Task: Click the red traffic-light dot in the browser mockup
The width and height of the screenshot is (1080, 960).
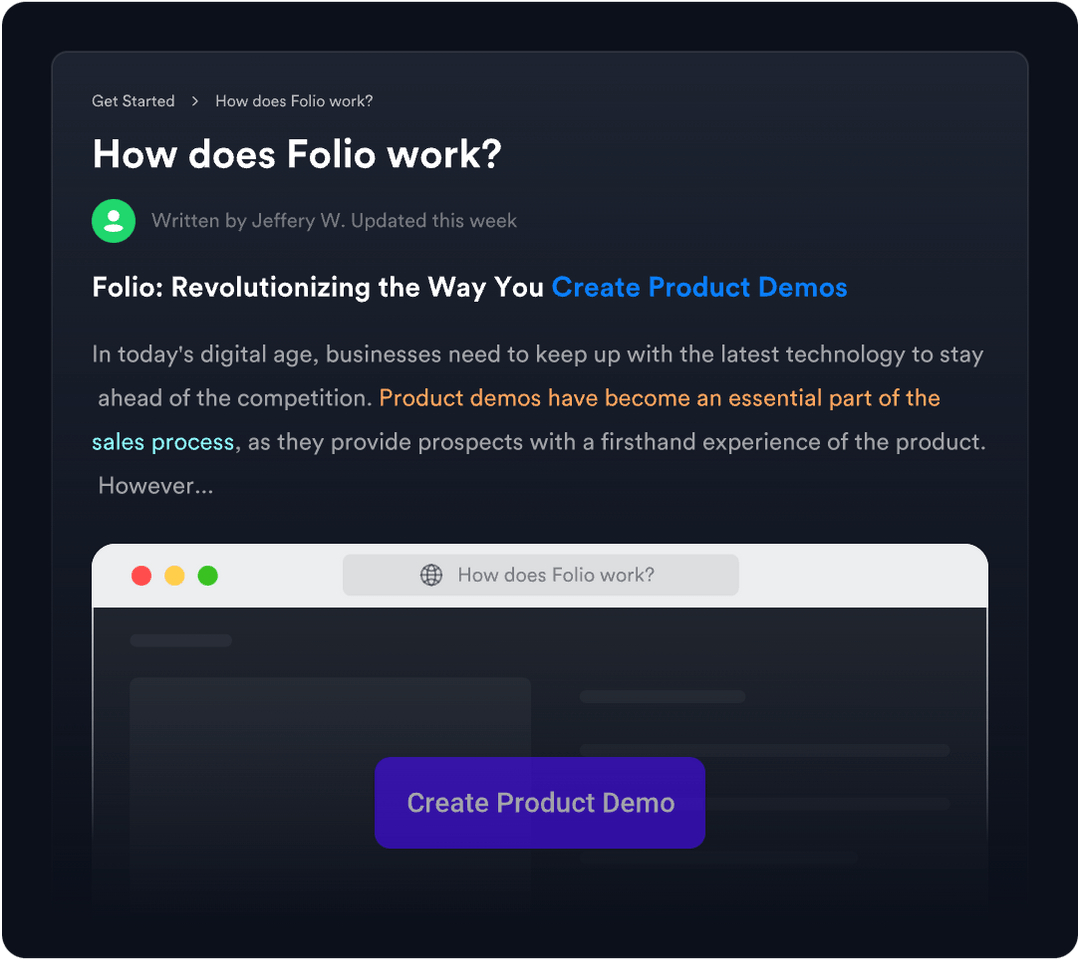Action: 141,575
